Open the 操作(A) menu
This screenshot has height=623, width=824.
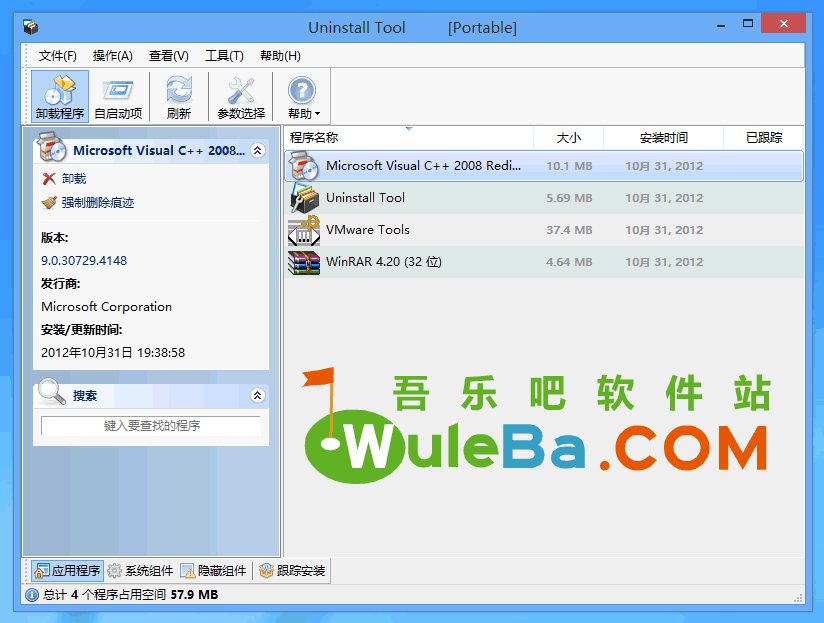(112, 56)
